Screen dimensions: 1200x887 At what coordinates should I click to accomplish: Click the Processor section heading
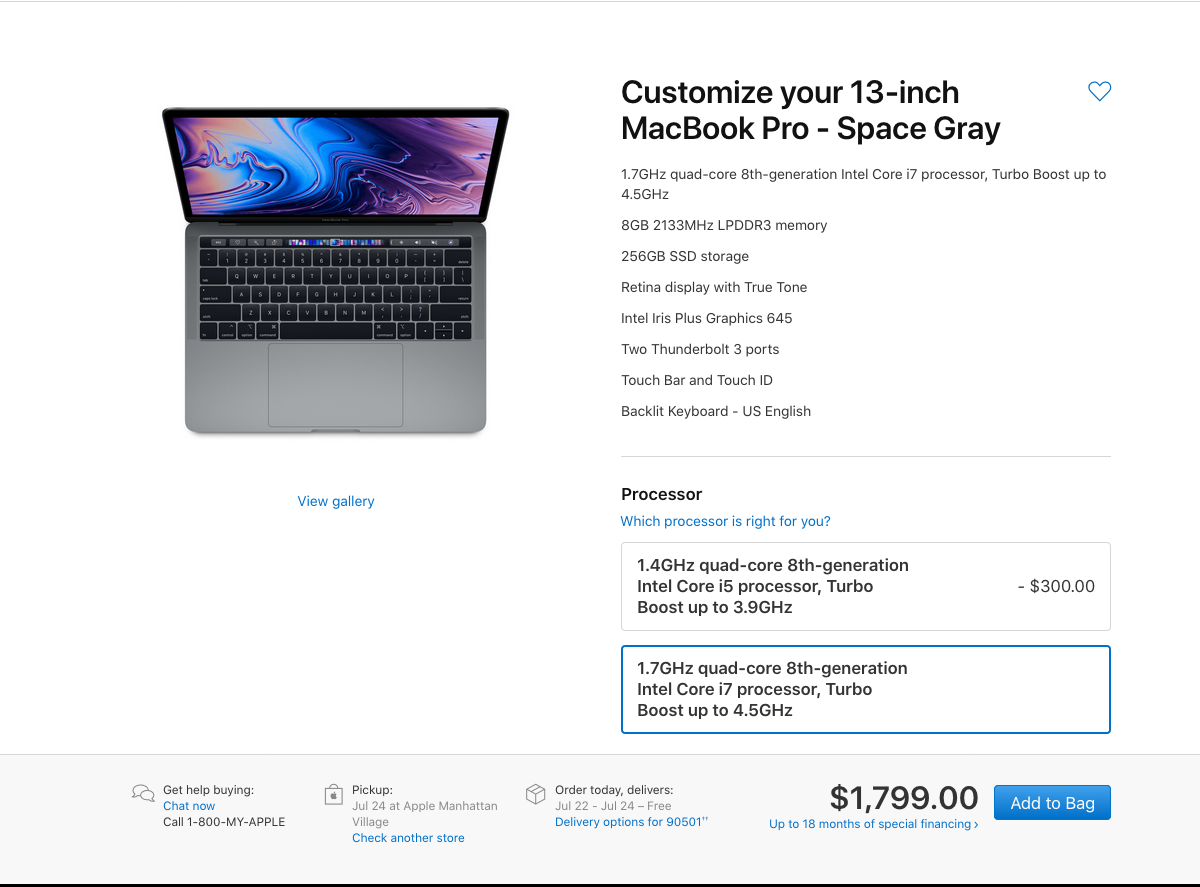(x=661, y=494)
